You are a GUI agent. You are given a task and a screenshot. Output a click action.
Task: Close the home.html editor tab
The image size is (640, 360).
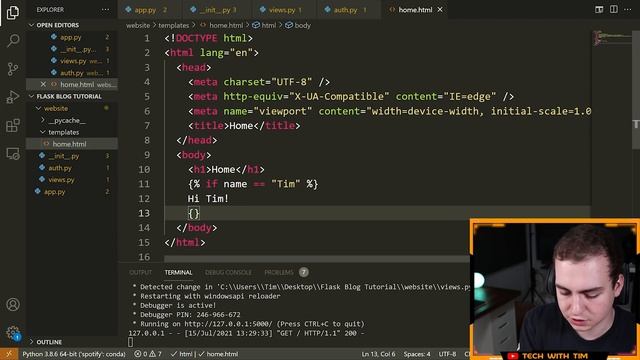pyautogui.click(x=440, y=9)
